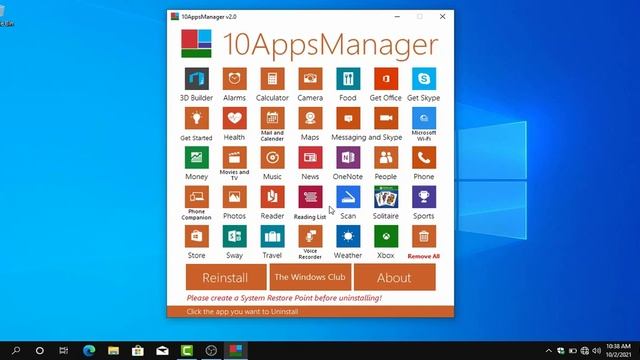Open the Mail app from taskbar
Image resolution: width=640 pixels, height=360 pixels.
tap(162, 351)
